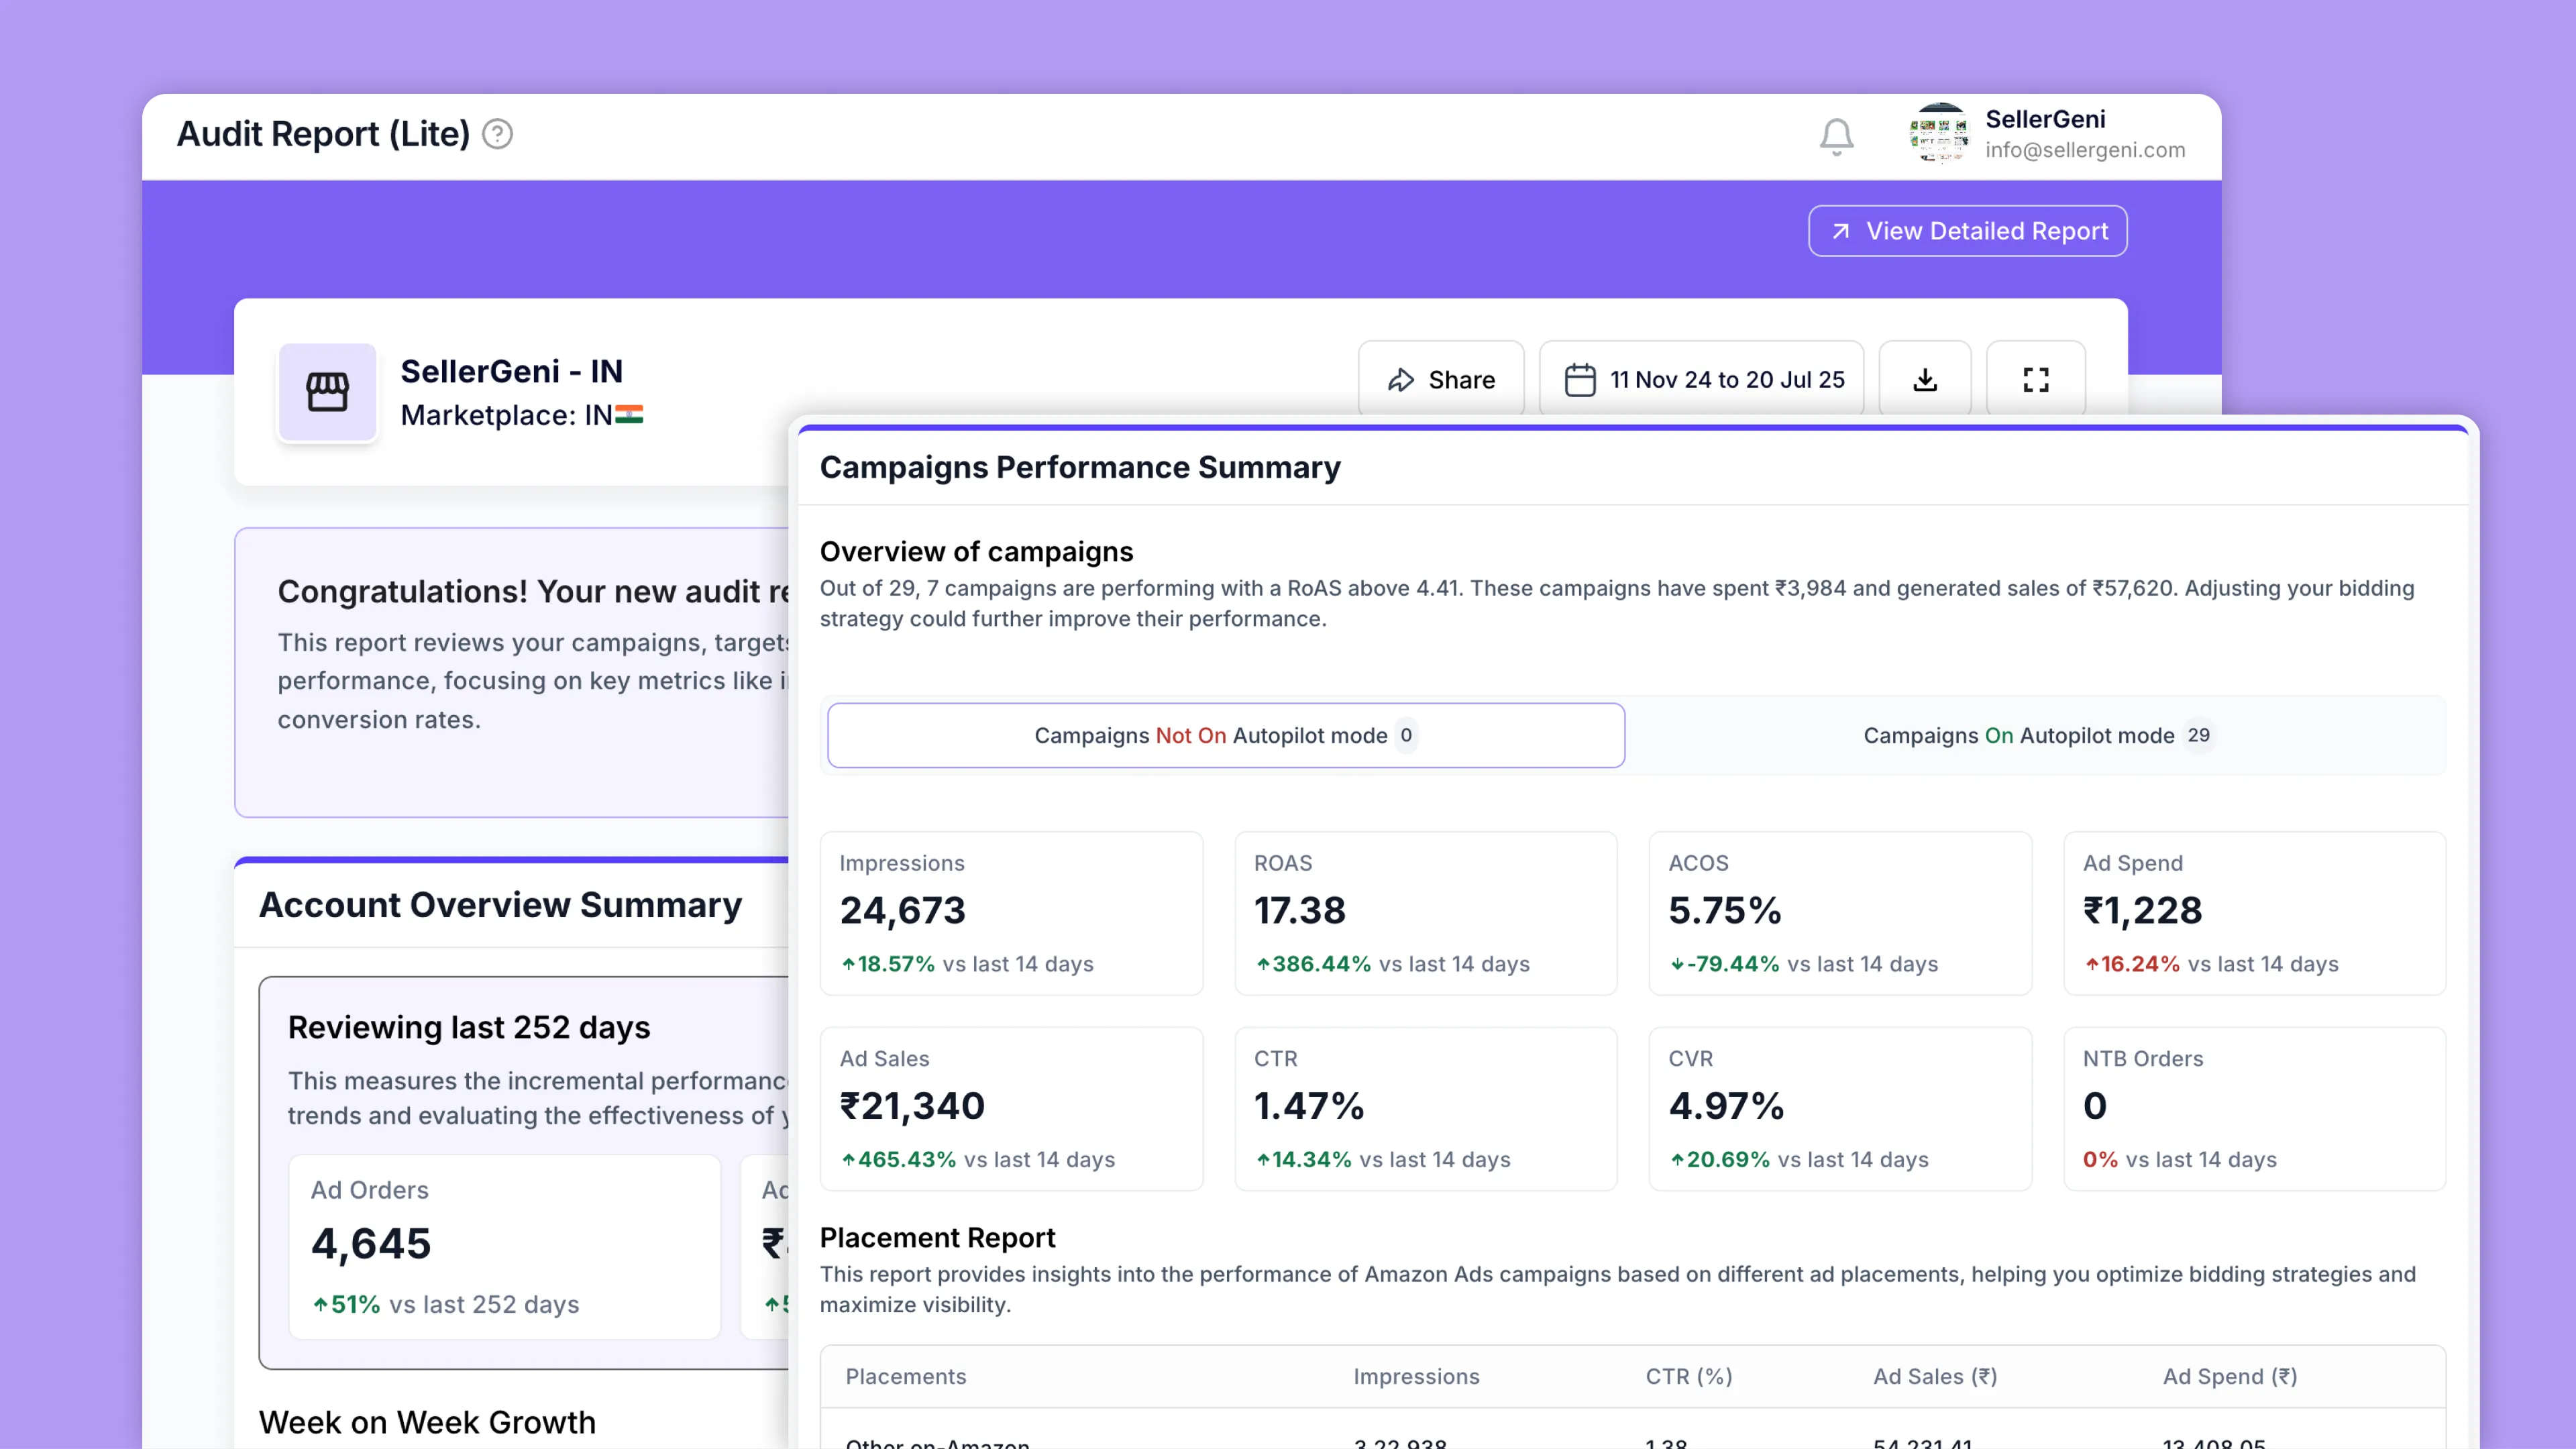Click the Marketplace: IN label with the flag
Screen dimensions: 2576x1449
click(x=522, y=415)
